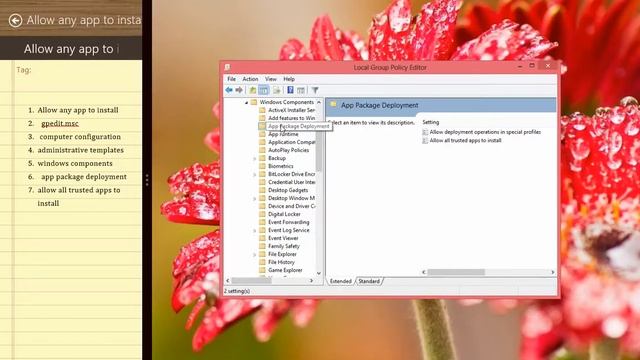Click the 'app package deployment' note line
The width and height of the screenshot is (640, 360).
click(x=84, y=177)
